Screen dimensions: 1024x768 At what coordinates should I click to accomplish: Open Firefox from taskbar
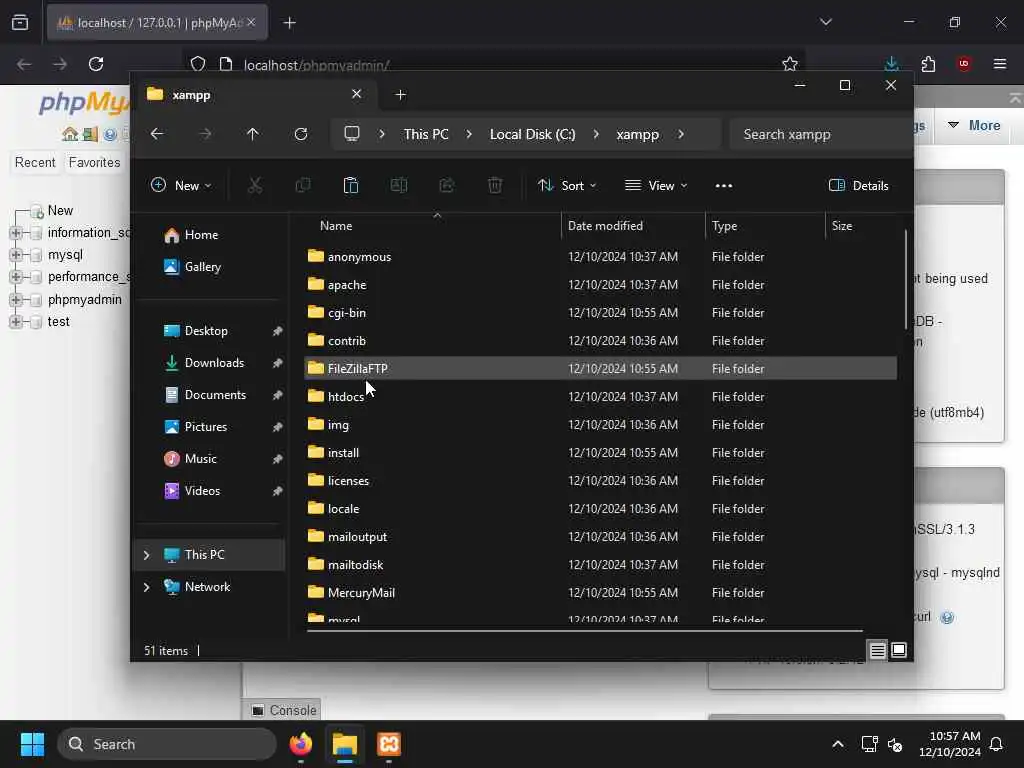point(301,744)
